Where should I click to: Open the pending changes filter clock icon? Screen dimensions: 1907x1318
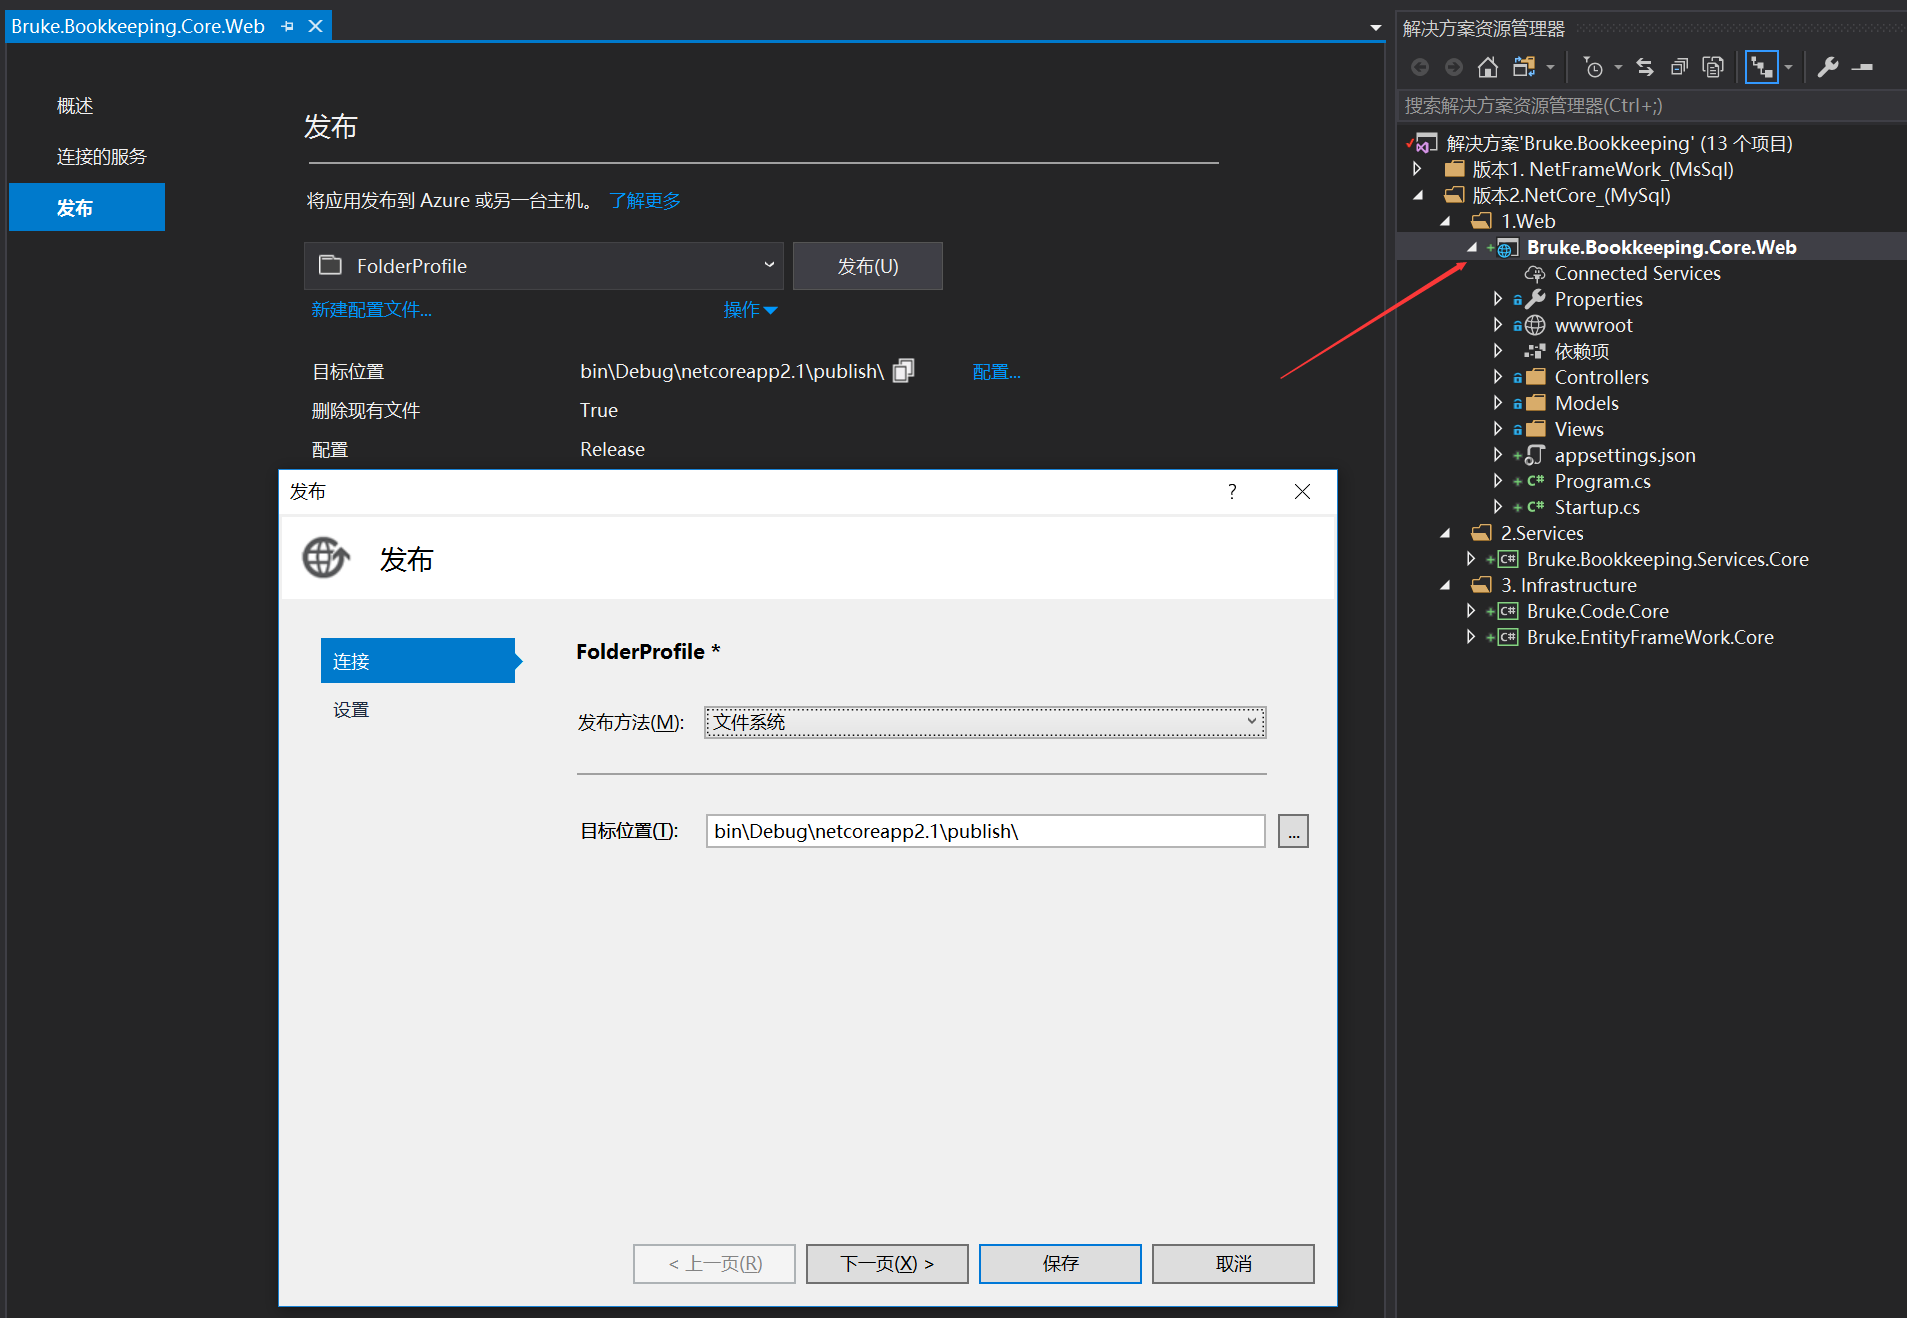[x=1593, y=67]
